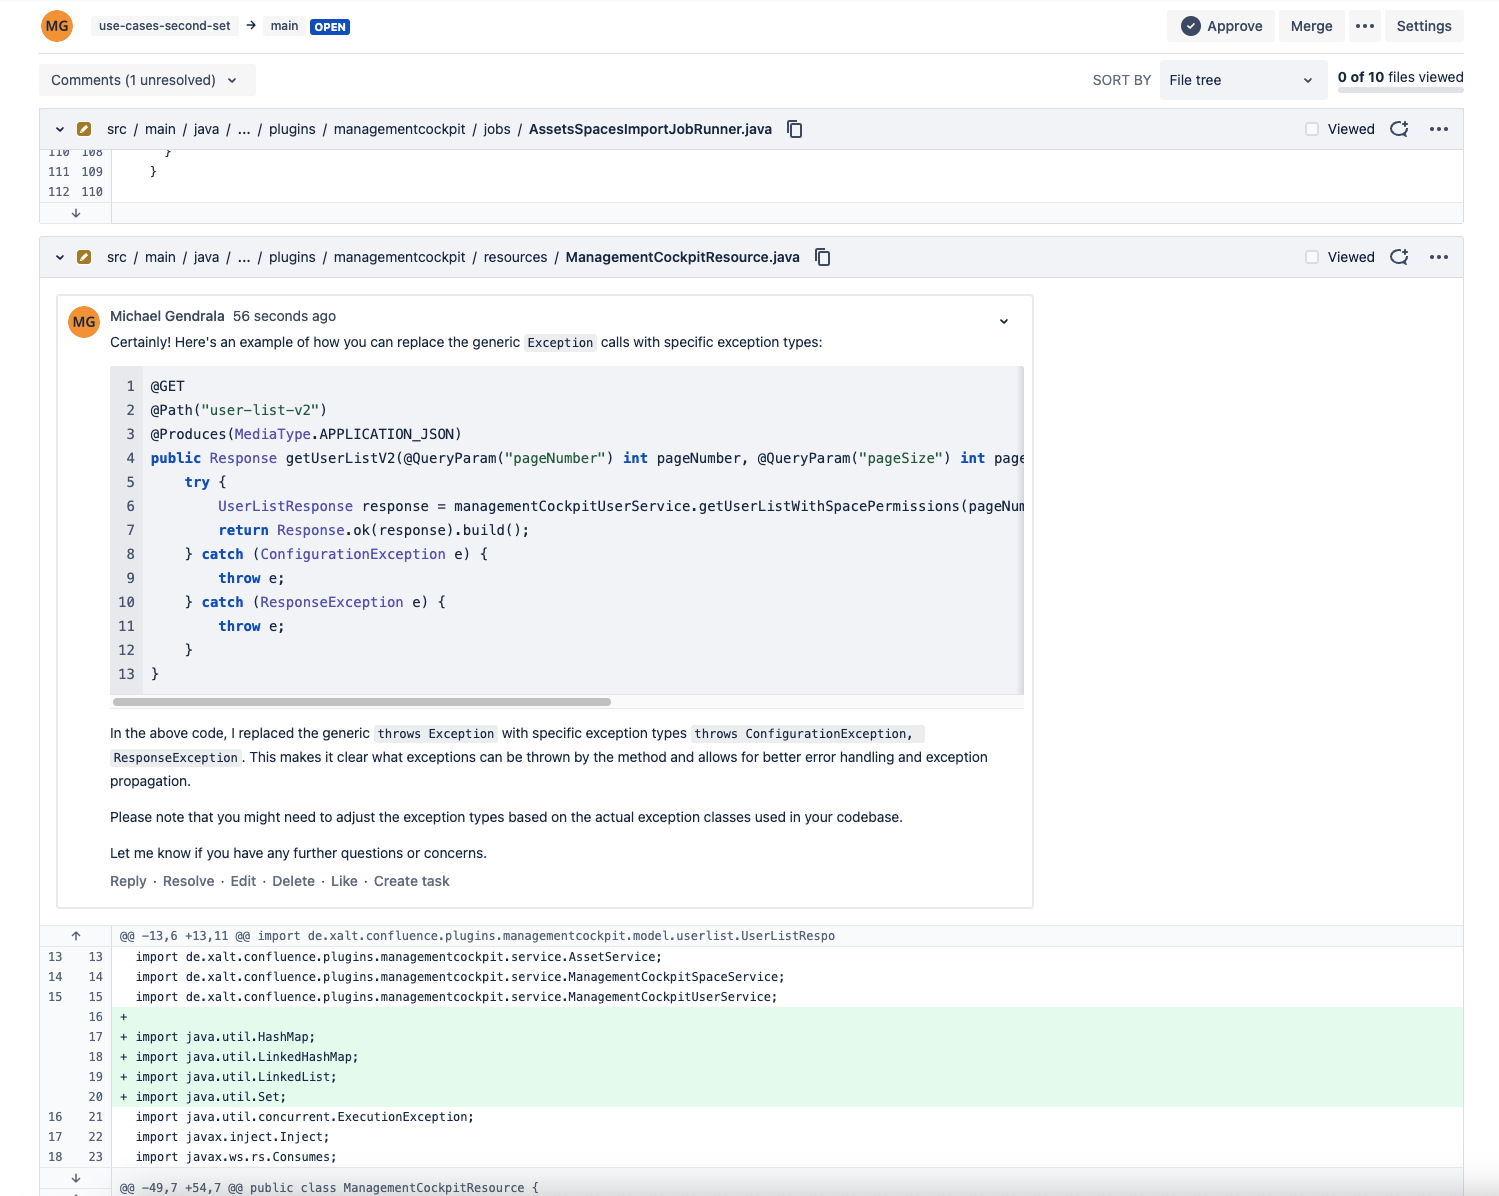Screen dimensions: 1499x1196
Task: Mark AssetsSpacesImportJobRunner.java as viewed
Action: pos(1312,129)
